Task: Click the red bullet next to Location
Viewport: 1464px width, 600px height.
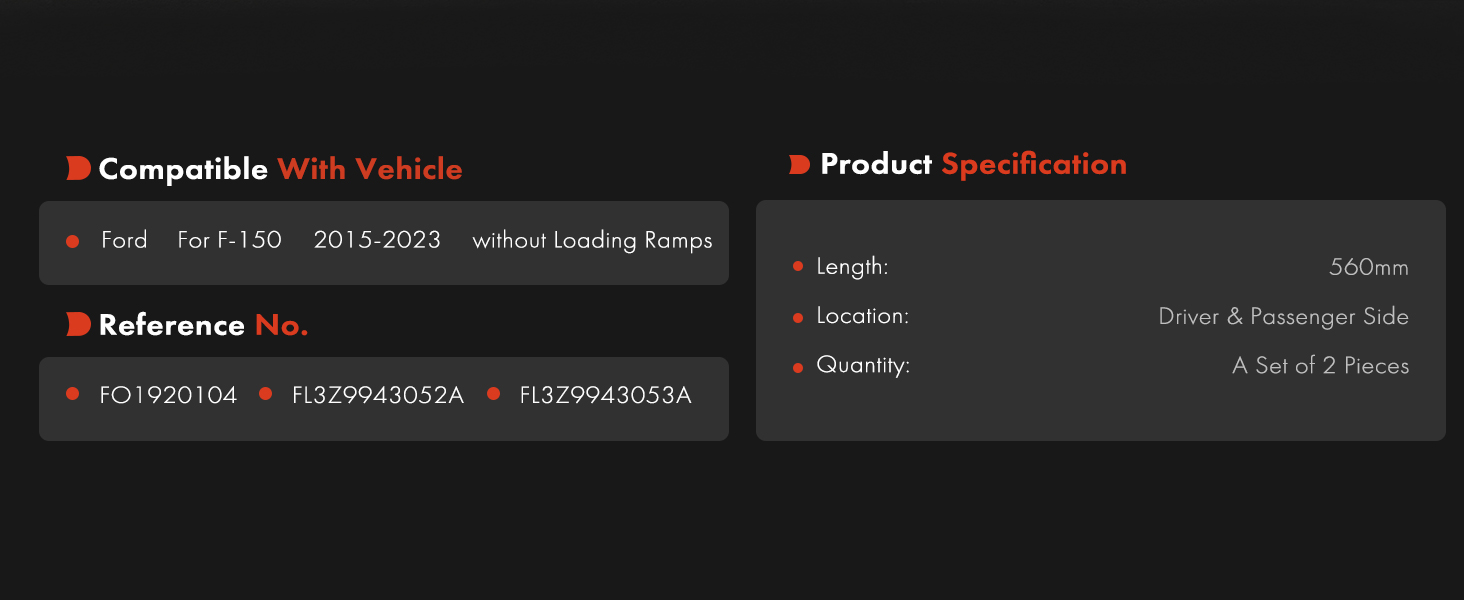Action: pyautogui.click(x=798, y=317)
